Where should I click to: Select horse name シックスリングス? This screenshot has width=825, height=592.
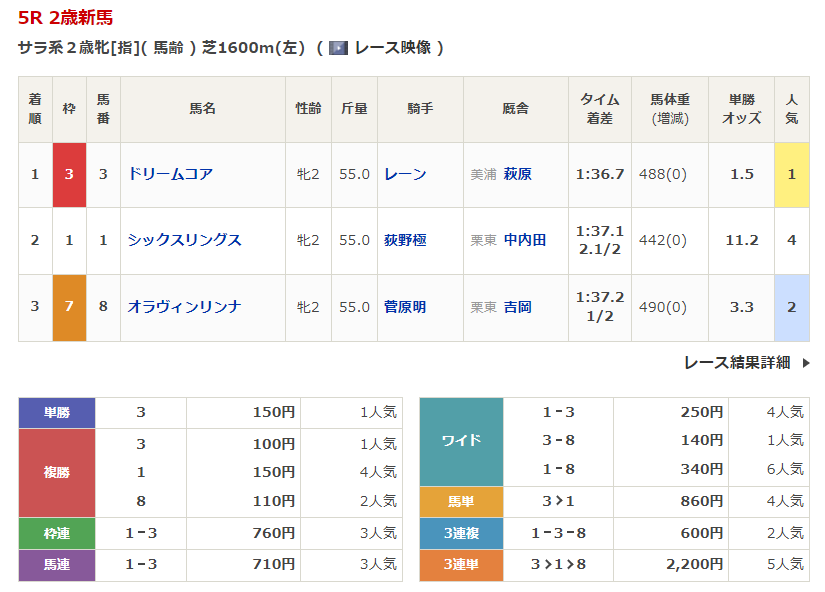tap(184, 240)
